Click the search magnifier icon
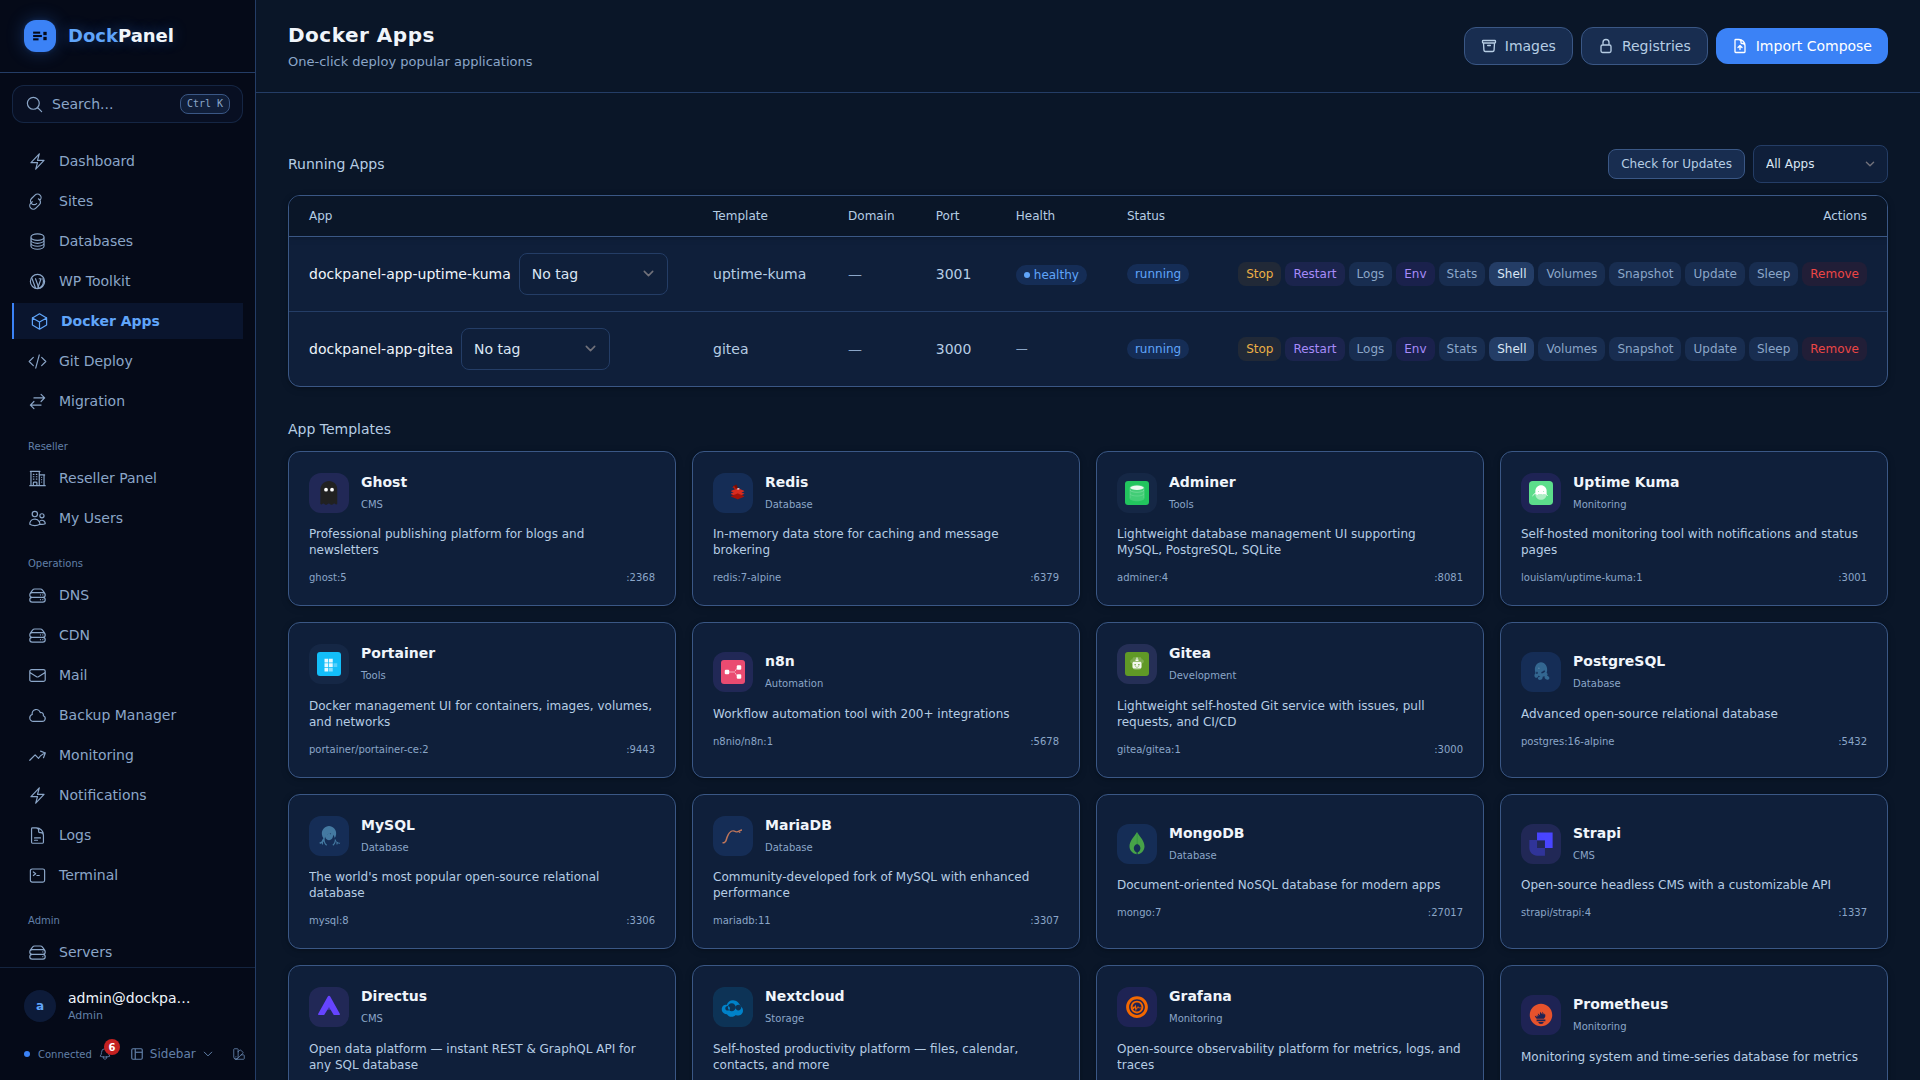1920x1080 pixels. [x=34, y=104]
